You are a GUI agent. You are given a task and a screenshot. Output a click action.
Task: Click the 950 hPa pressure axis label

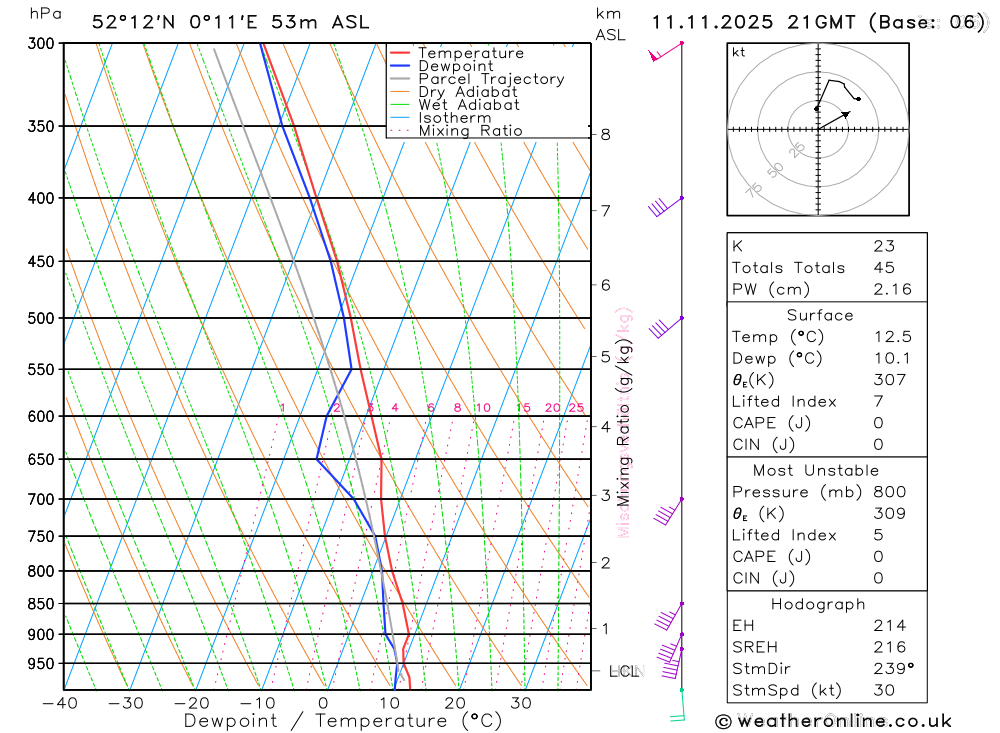pos(41,664)
